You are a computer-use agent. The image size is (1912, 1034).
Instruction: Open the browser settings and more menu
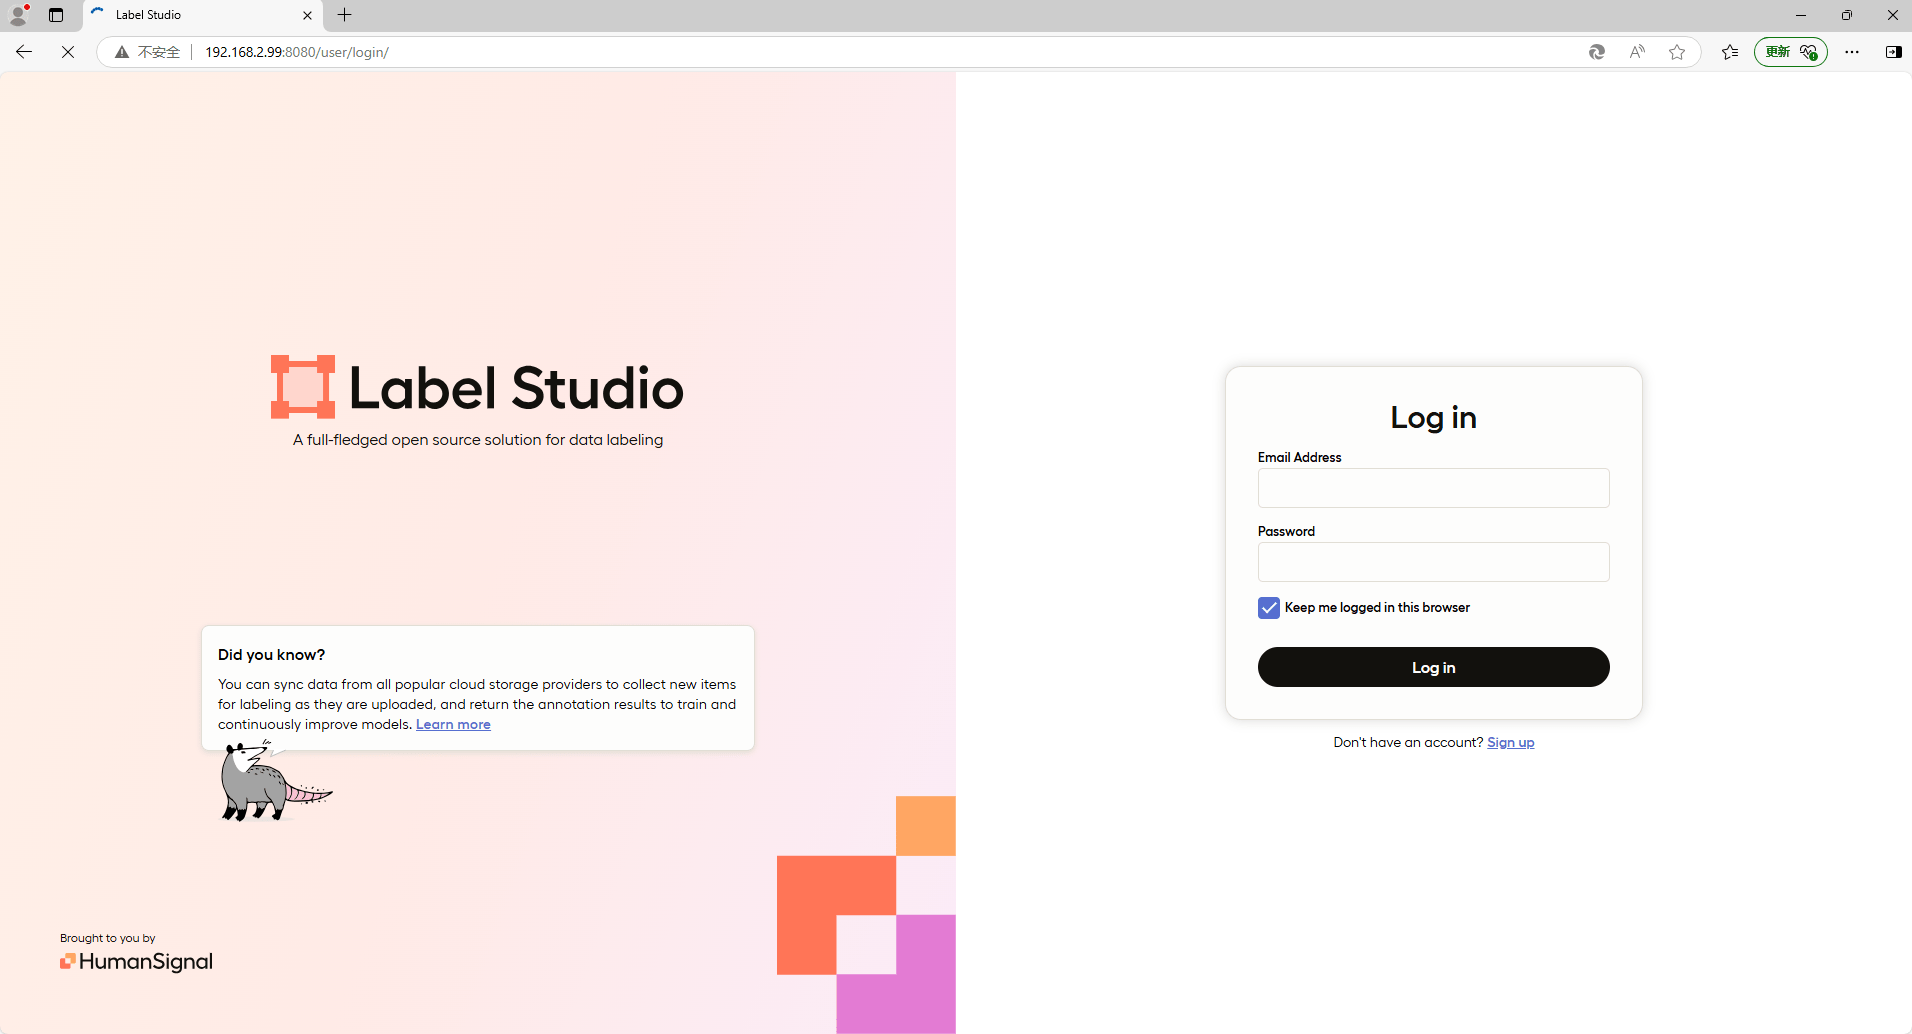click(1852, 52)
